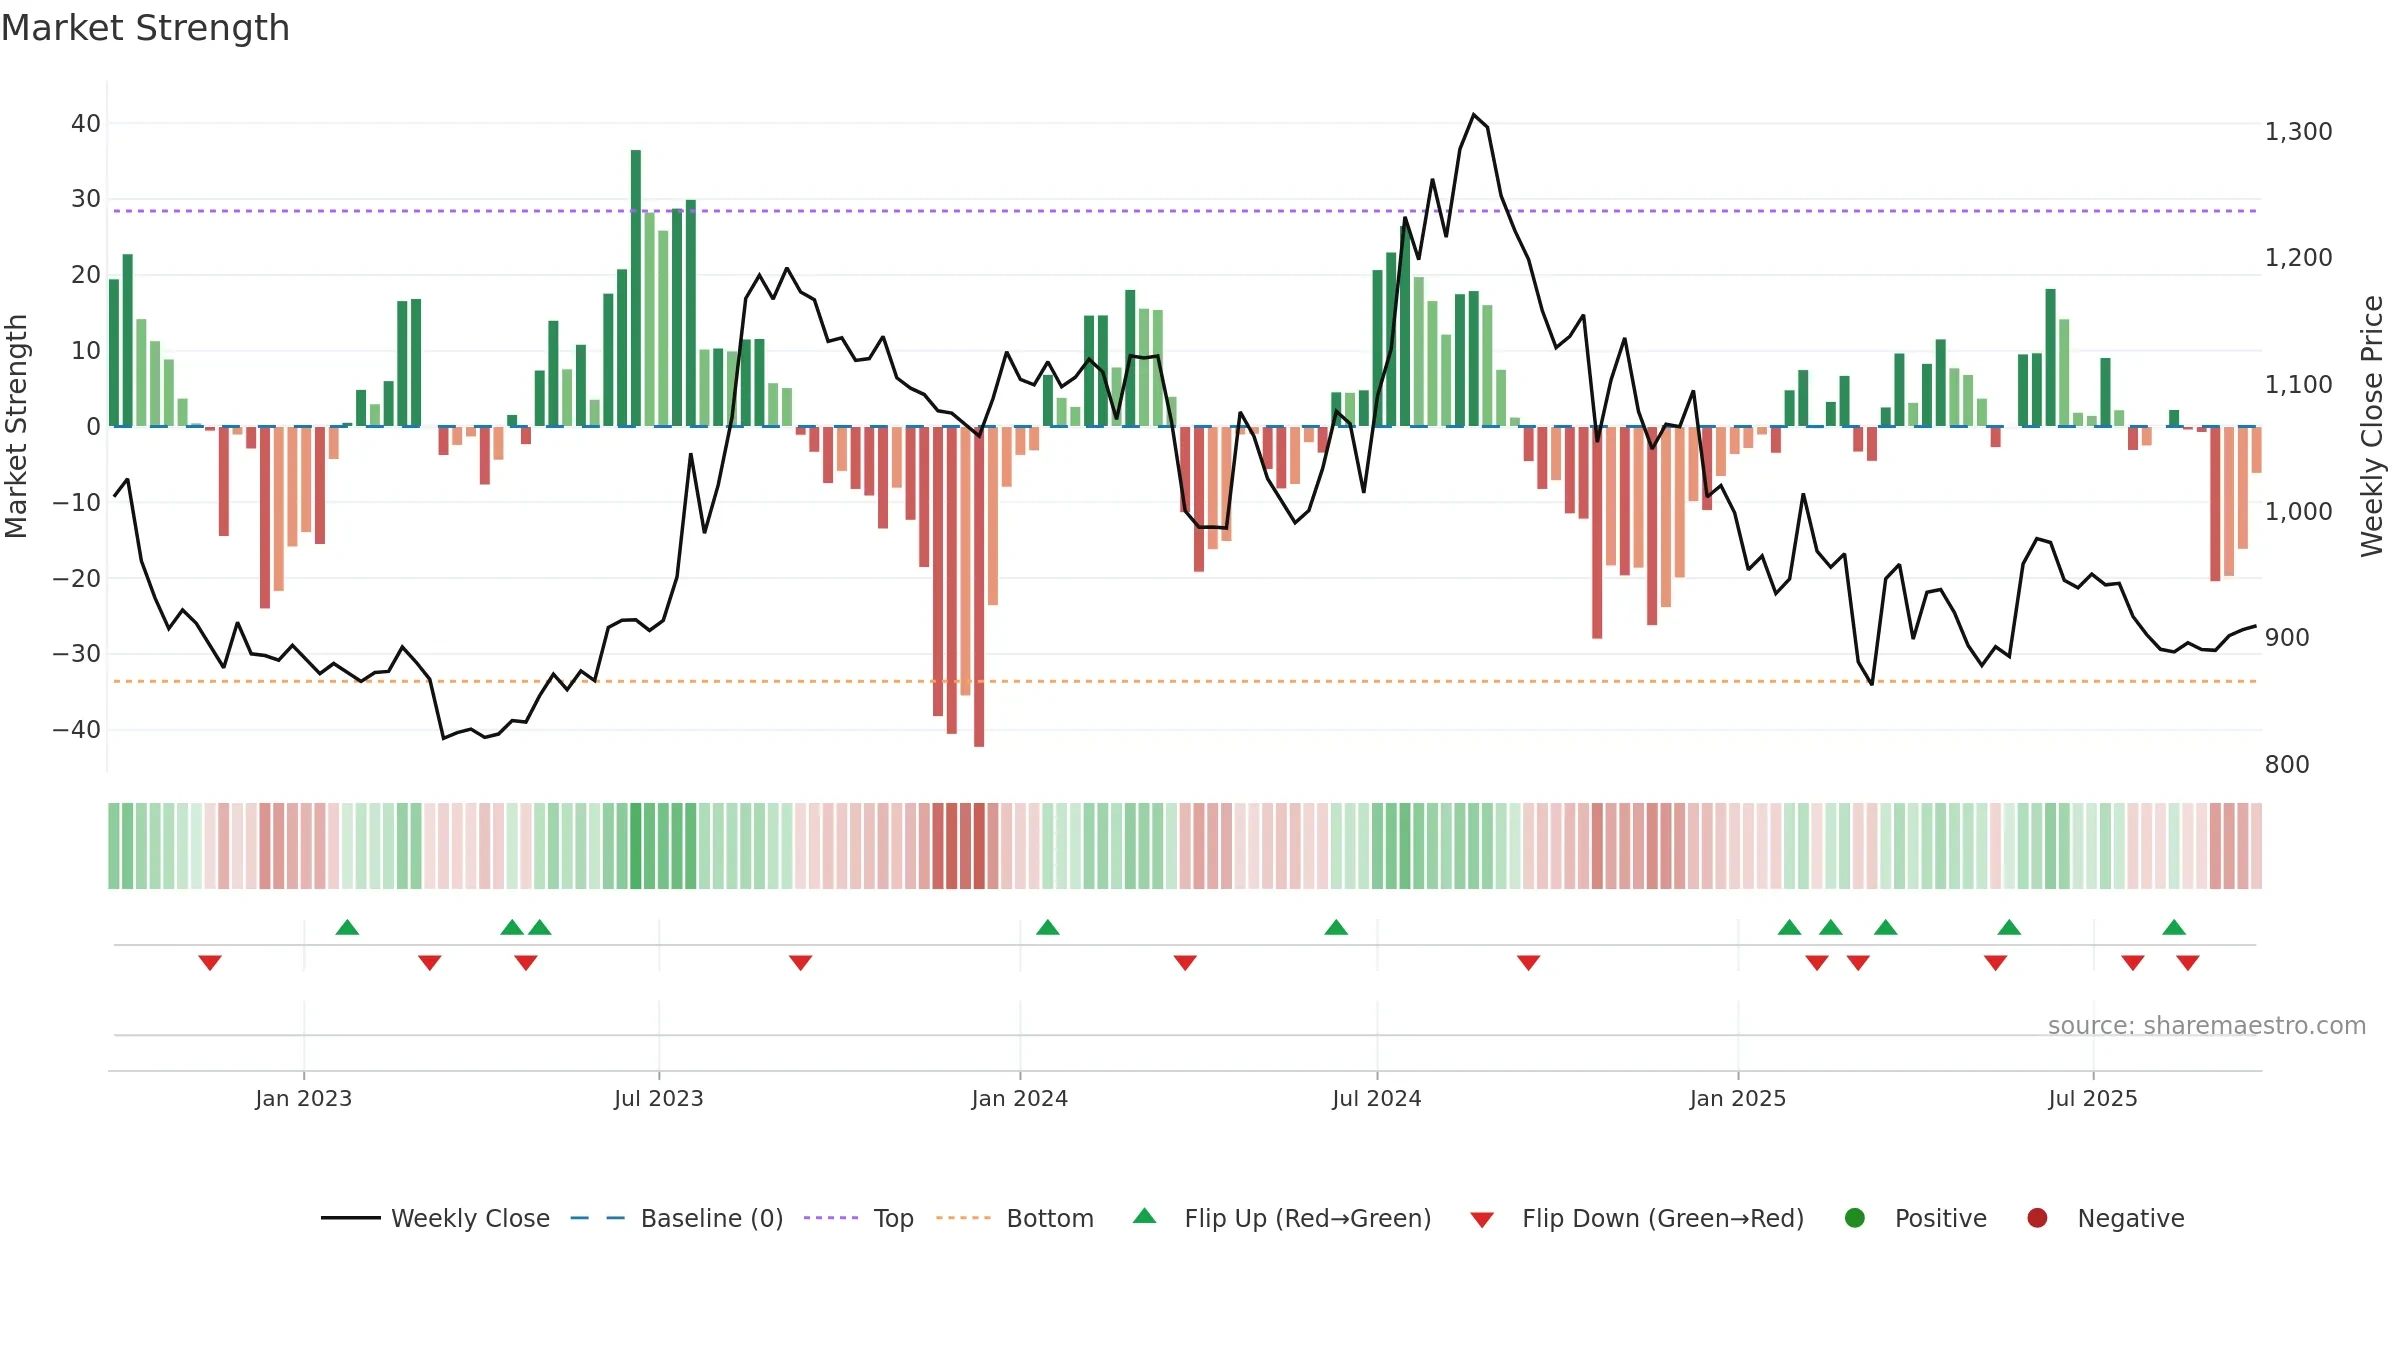
Task: Click the Jul 2024 axis label
Action: (1377, 1098)
